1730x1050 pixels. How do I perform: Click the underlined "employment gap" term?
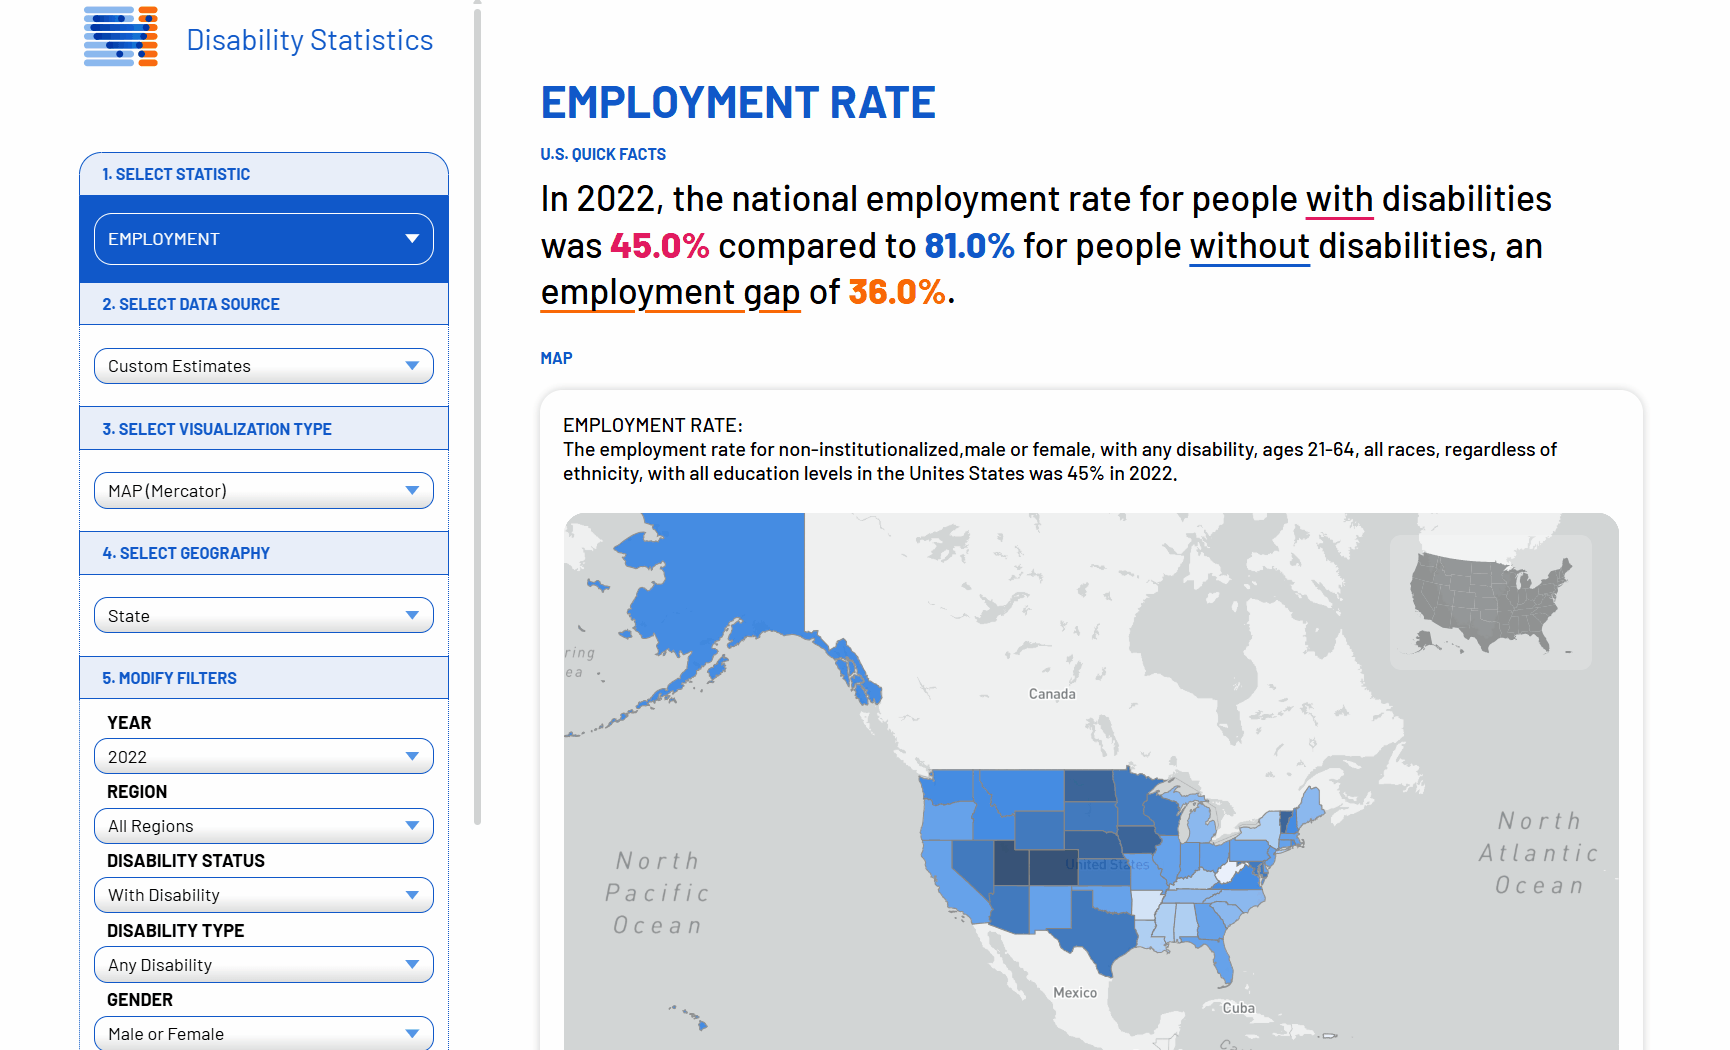[x=670, y=293]
